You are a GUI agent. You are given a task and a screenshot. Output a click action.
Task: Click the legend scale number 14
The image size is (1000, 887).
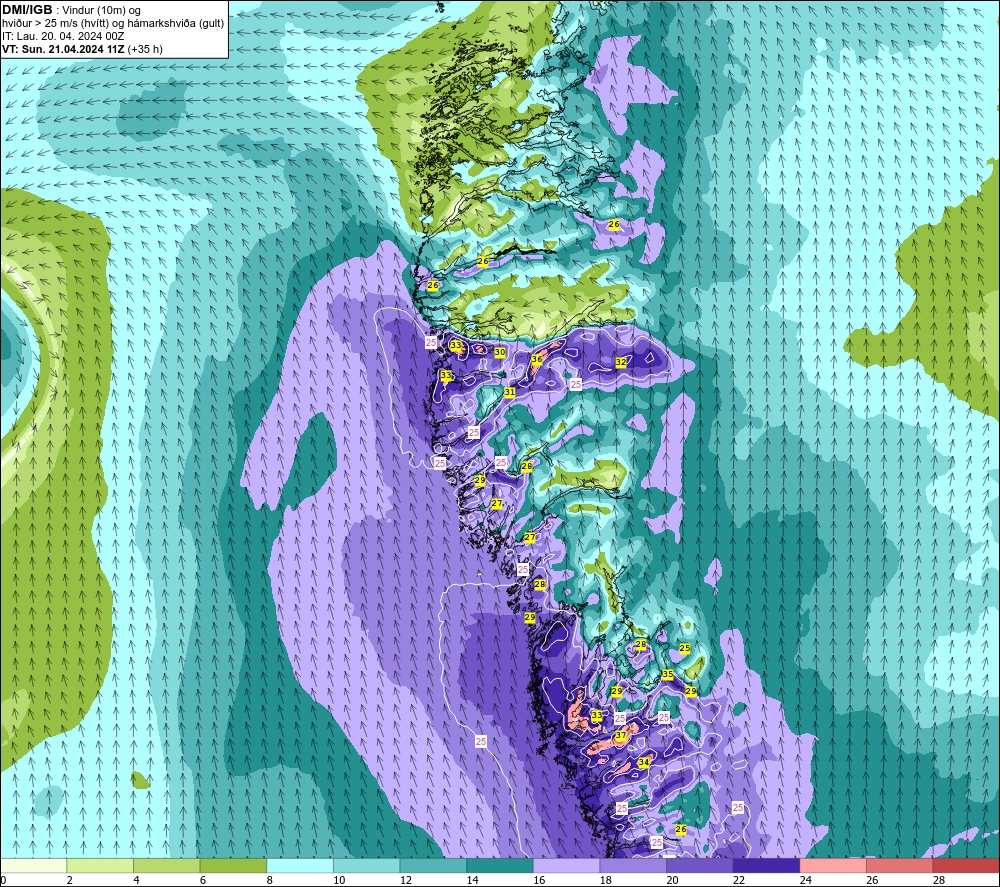(472, 881)
